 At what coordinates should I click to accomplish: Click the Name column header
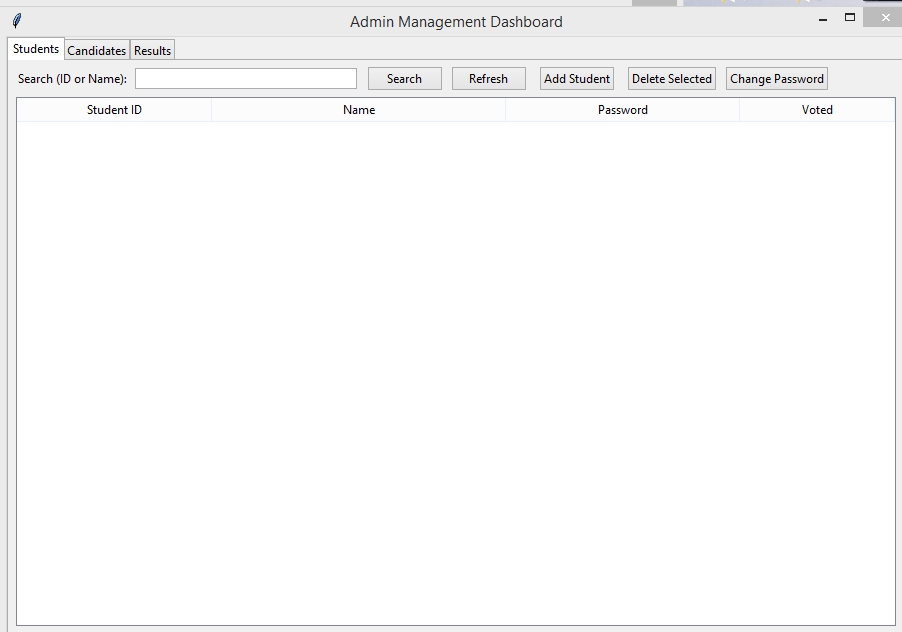359,110
